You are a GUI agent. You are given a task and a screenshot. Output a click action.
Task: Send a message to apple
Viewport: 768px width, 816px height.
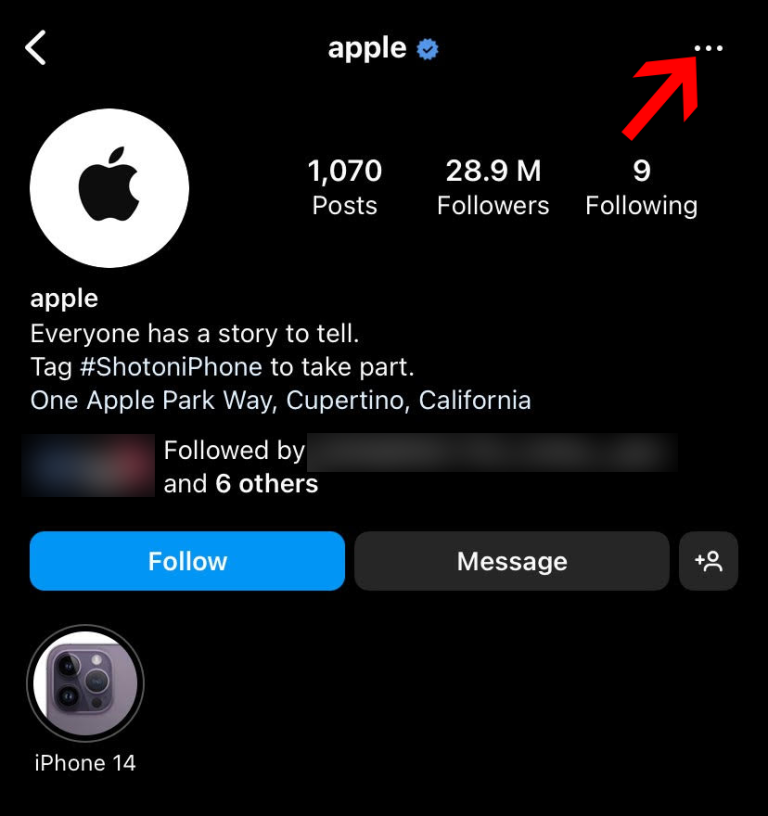tap(512, 561)
